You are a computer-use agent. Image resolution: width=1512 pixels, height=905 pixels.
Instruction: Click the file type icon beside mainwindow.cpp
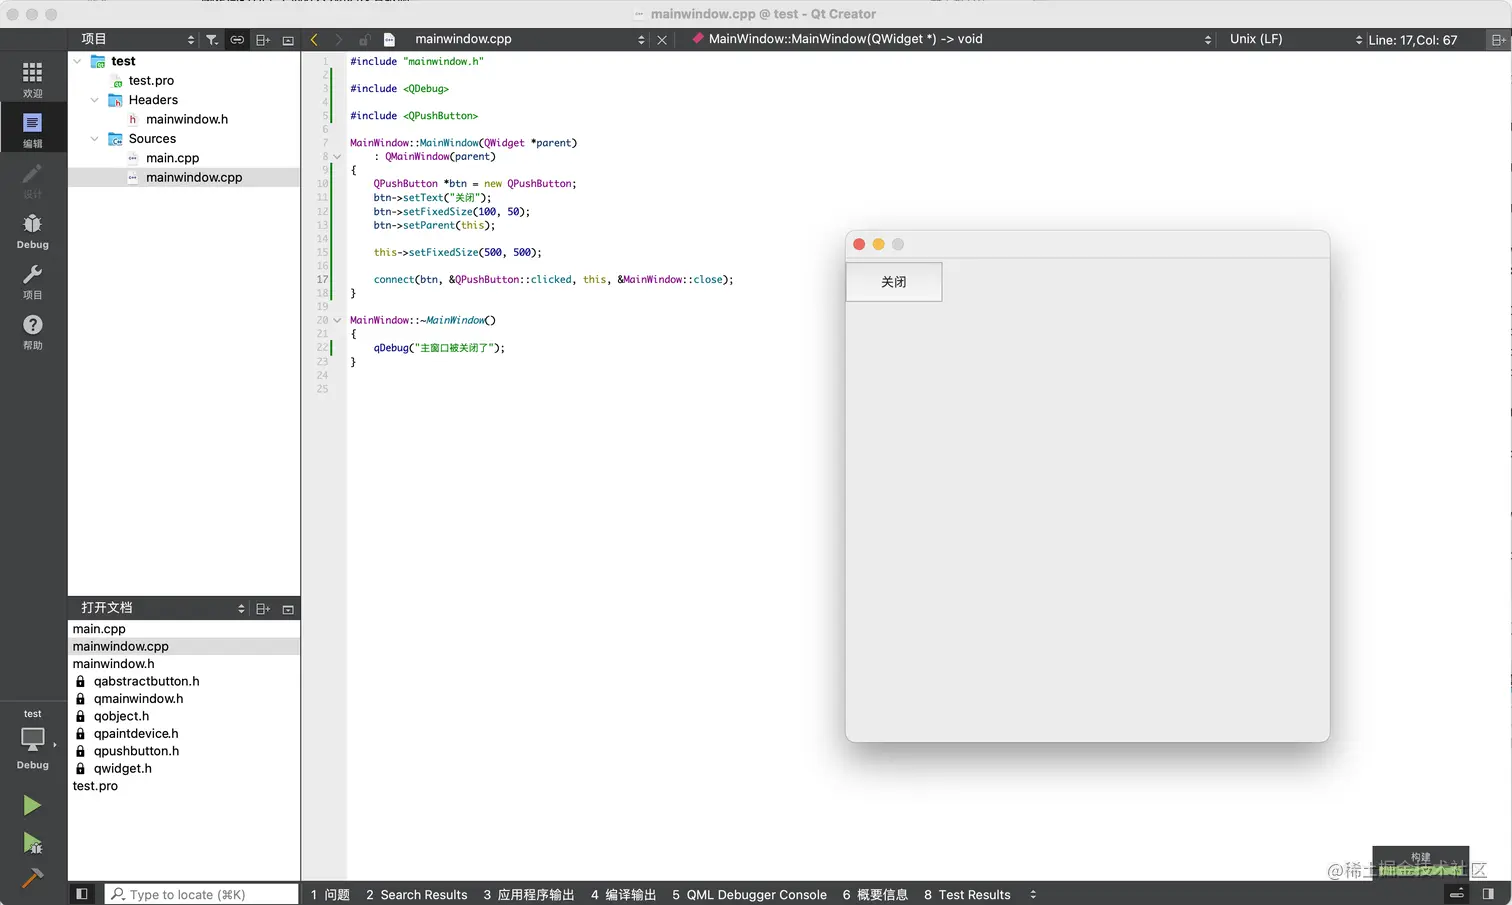[390, 40]
